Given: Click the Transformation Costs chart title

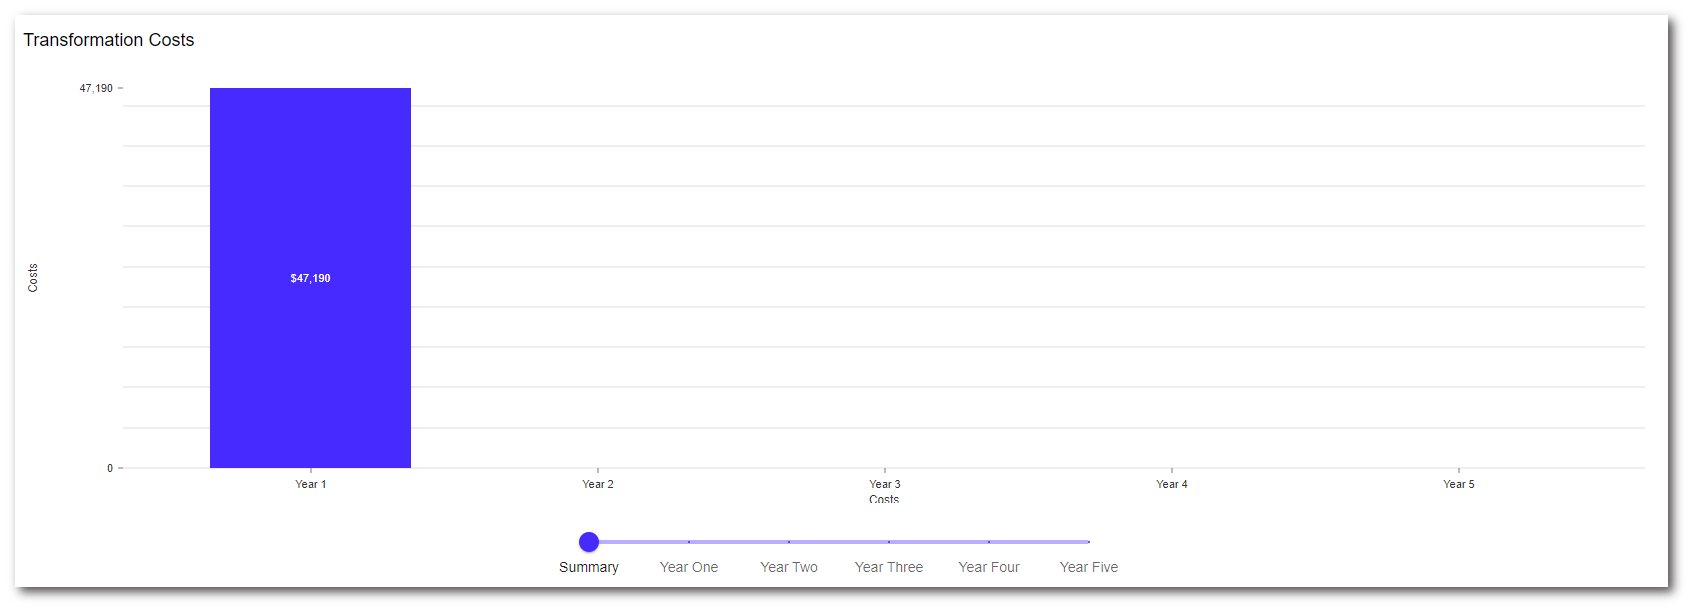Looking at the screenshot, I should click(109, 40).
